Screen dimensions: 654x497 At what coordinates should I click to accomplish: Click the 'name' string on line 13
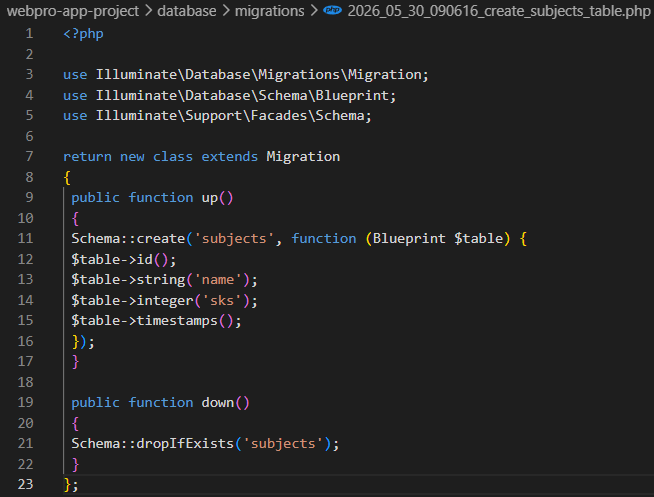218,279
